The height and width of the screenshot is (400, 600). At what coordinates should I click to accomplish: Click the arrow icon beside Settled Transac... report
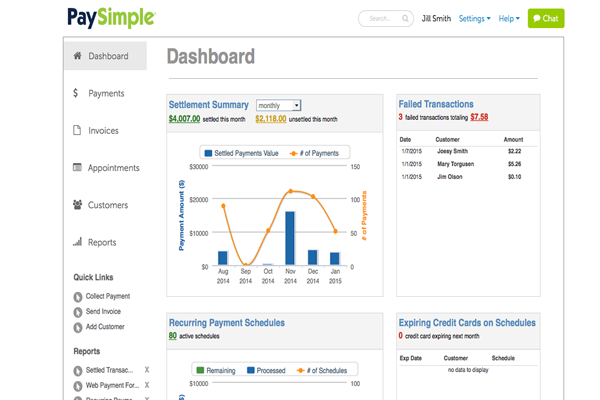[78, 371]
